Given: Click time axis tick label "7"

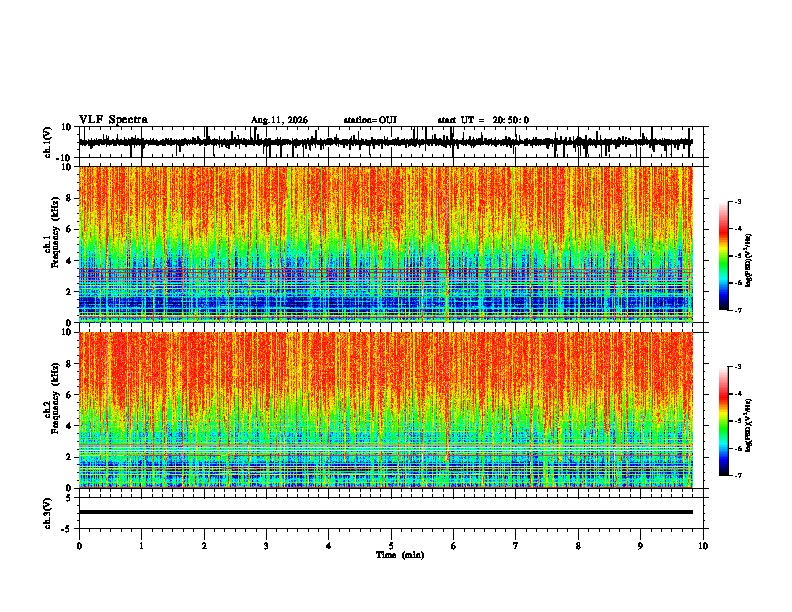Looking at the screenshot, I should point(516,546).
